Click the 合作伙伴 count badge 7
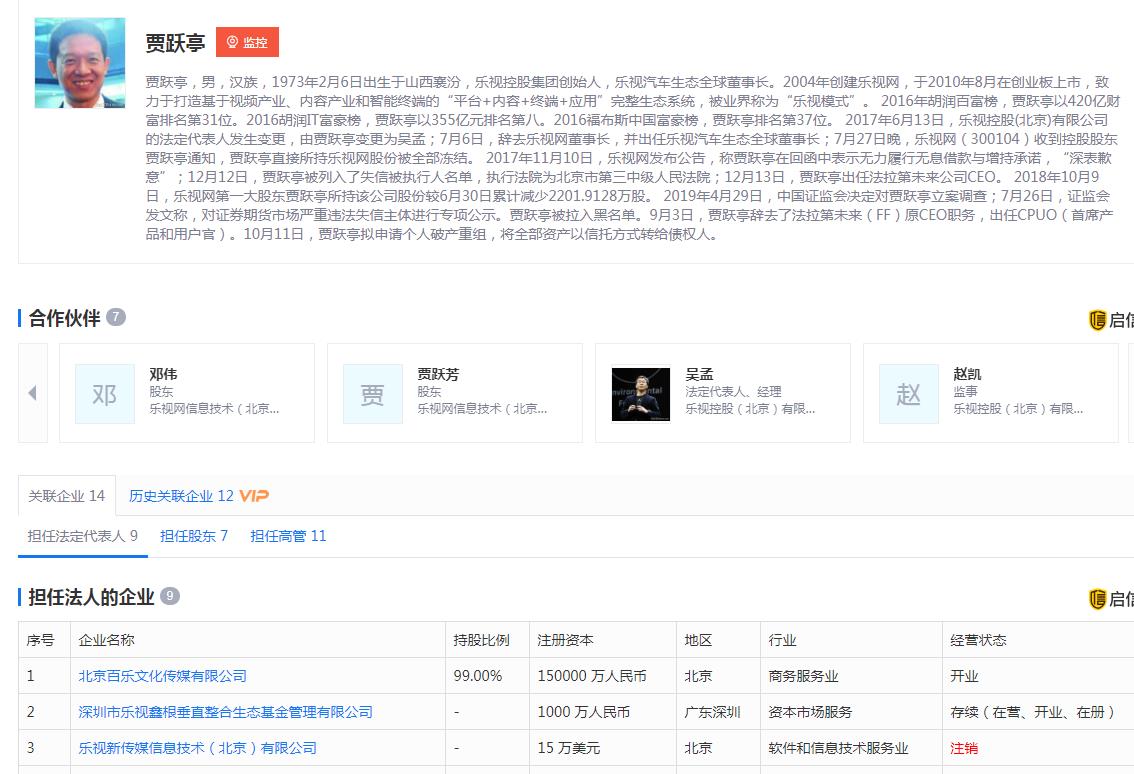The image size is (1134, 774). 116,317
